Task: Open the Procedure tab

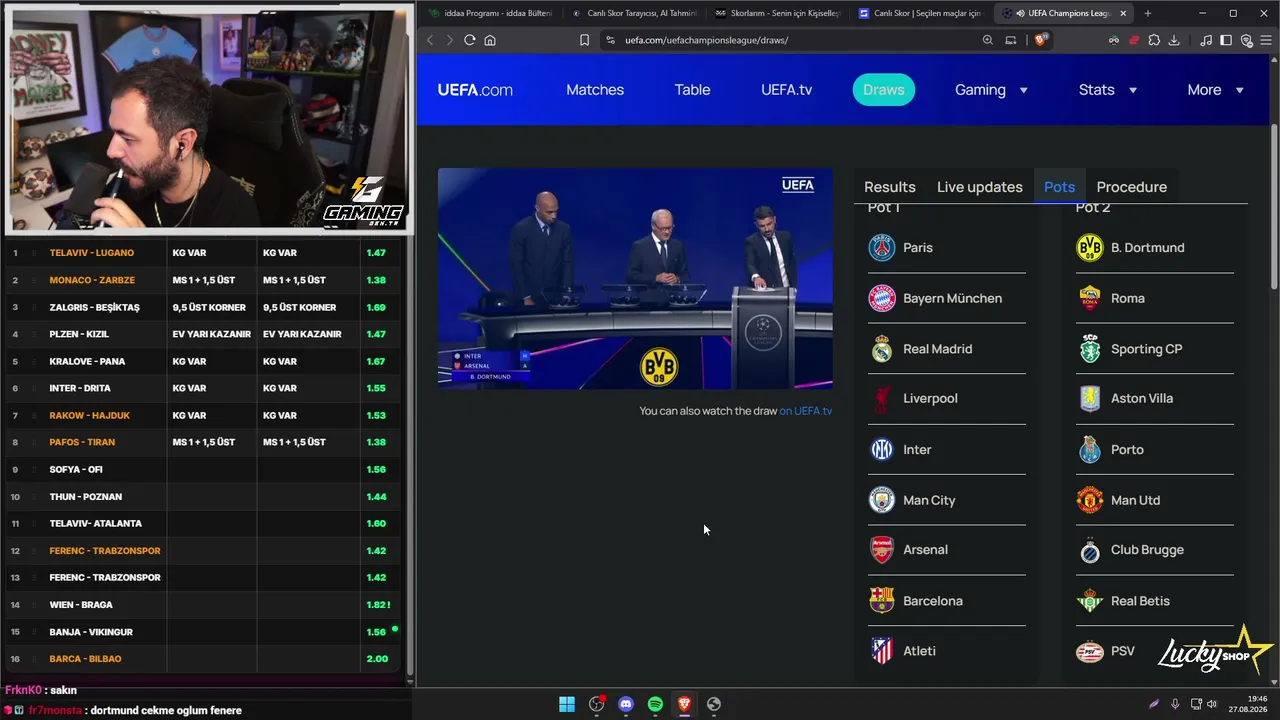Action: click(1132, 187)
